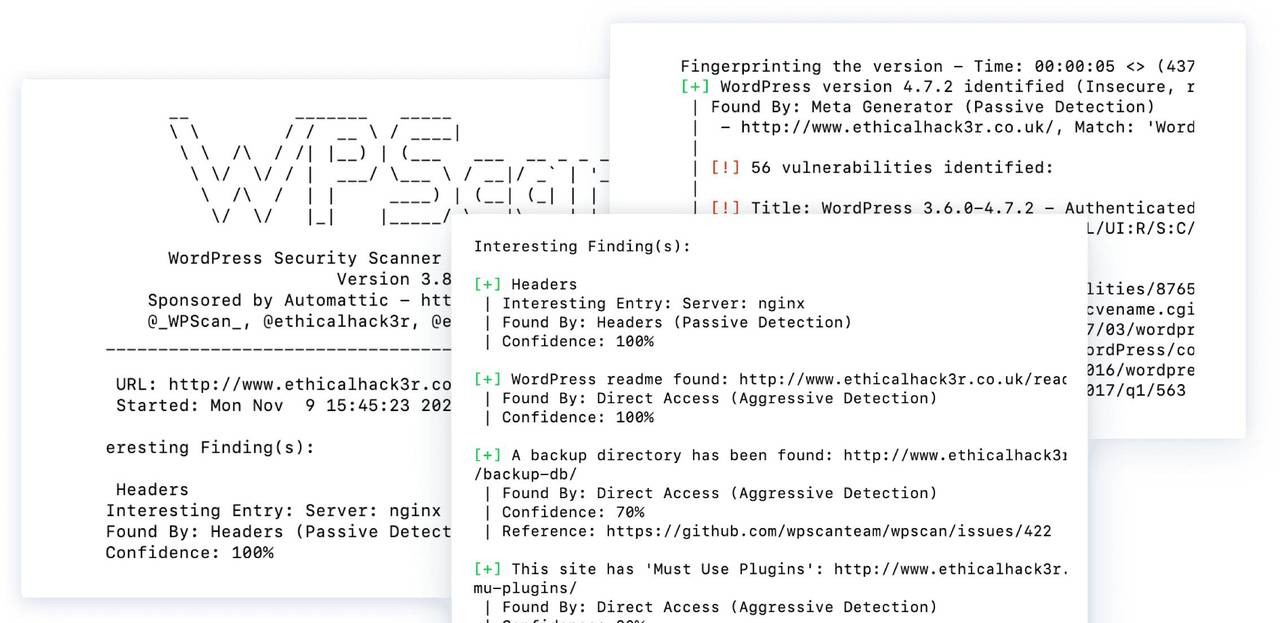Select the 'Fingerprinting the version - Time' line
Viewport: 1280px width, 623px height.
(x=937, y=66)
